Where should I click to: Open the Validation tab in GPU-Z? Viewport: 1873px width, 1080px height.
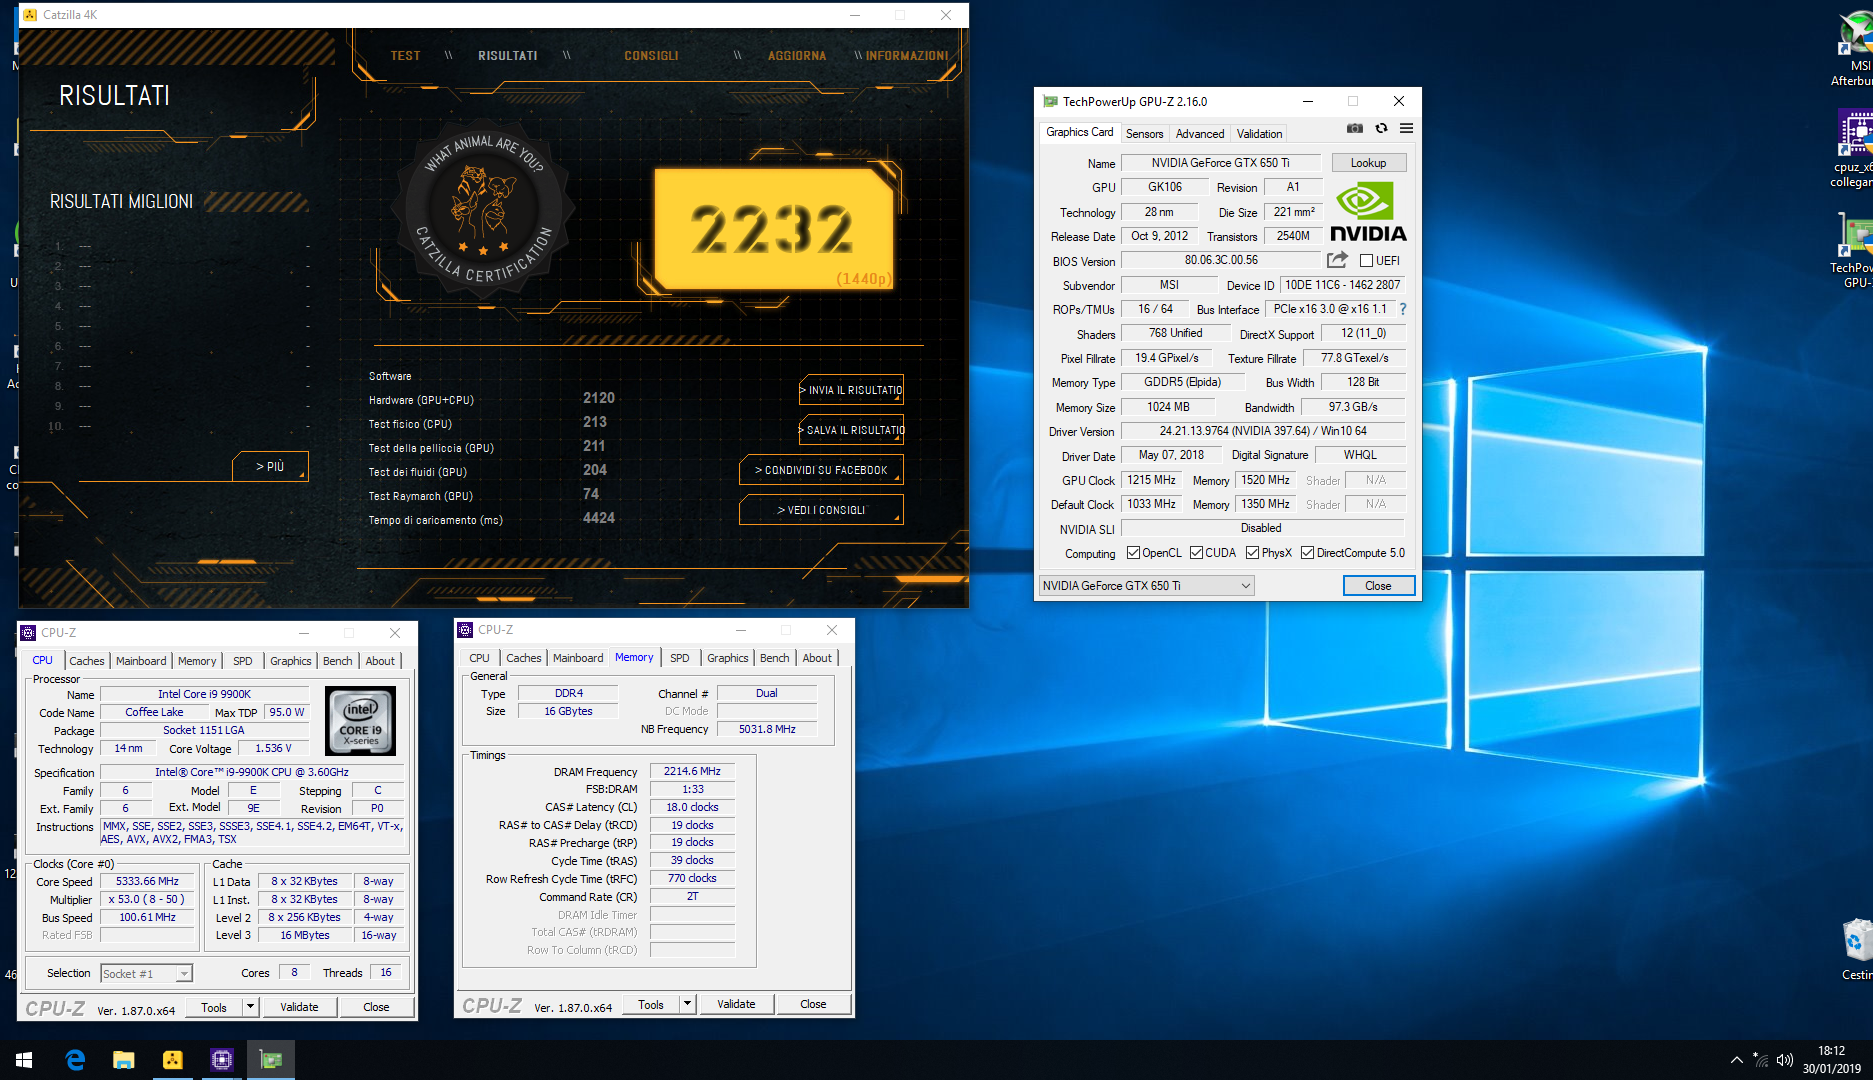(x=1259, y=134)
